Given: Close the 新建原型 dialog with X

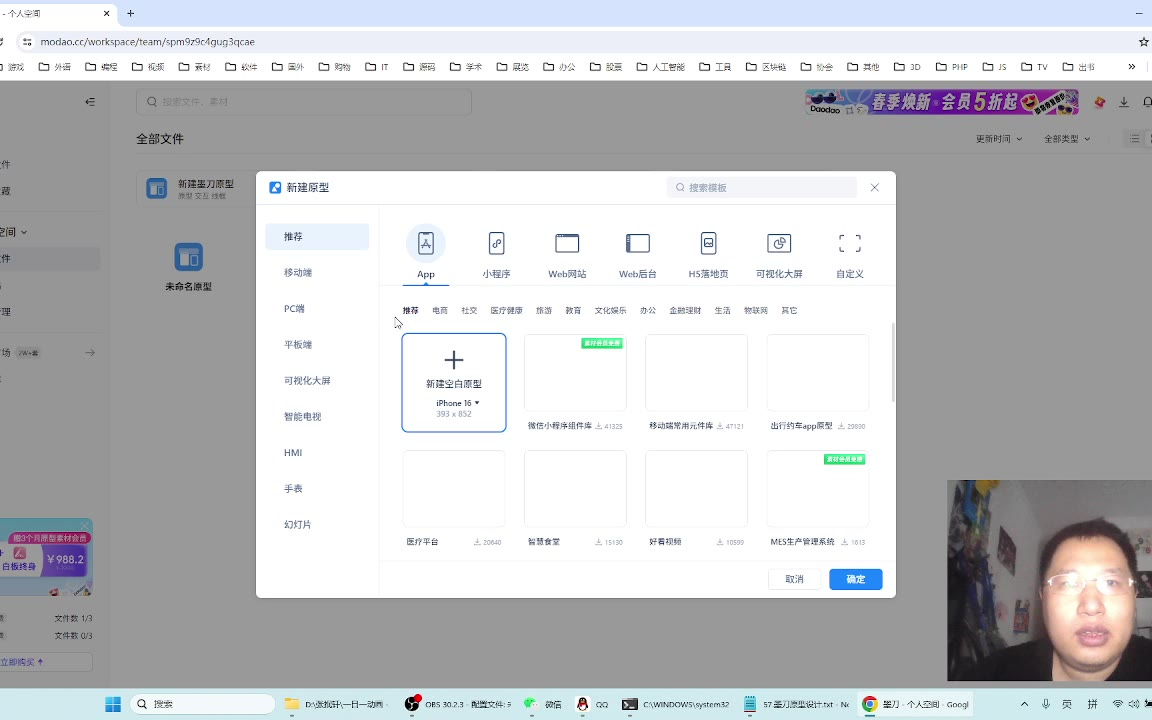Looking at the screenshot, I should [874, 187].
